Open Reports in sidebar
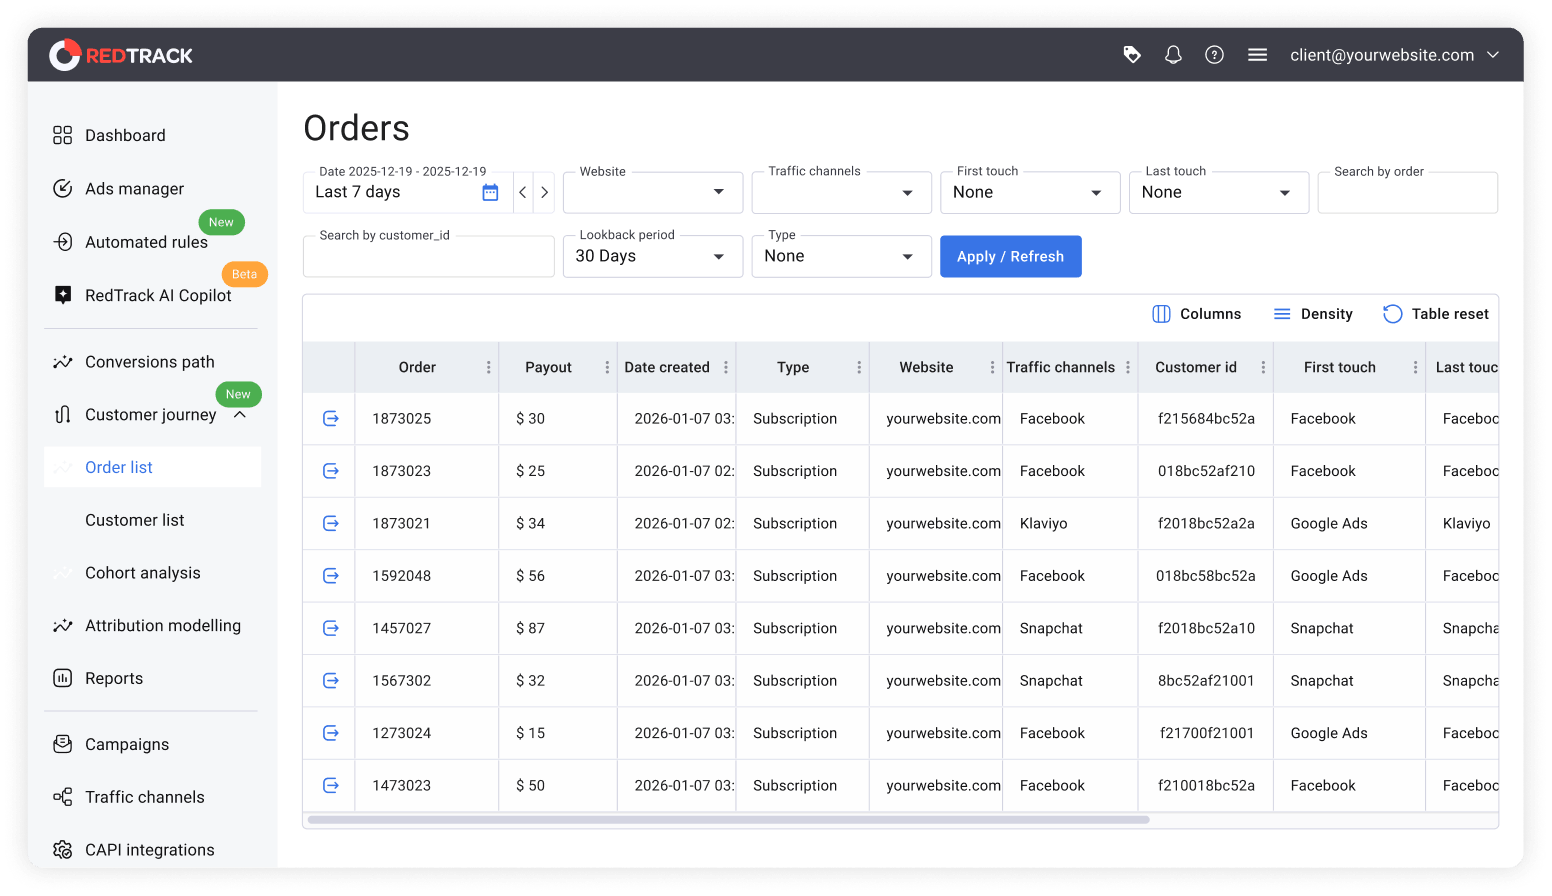 click(113, 678)
